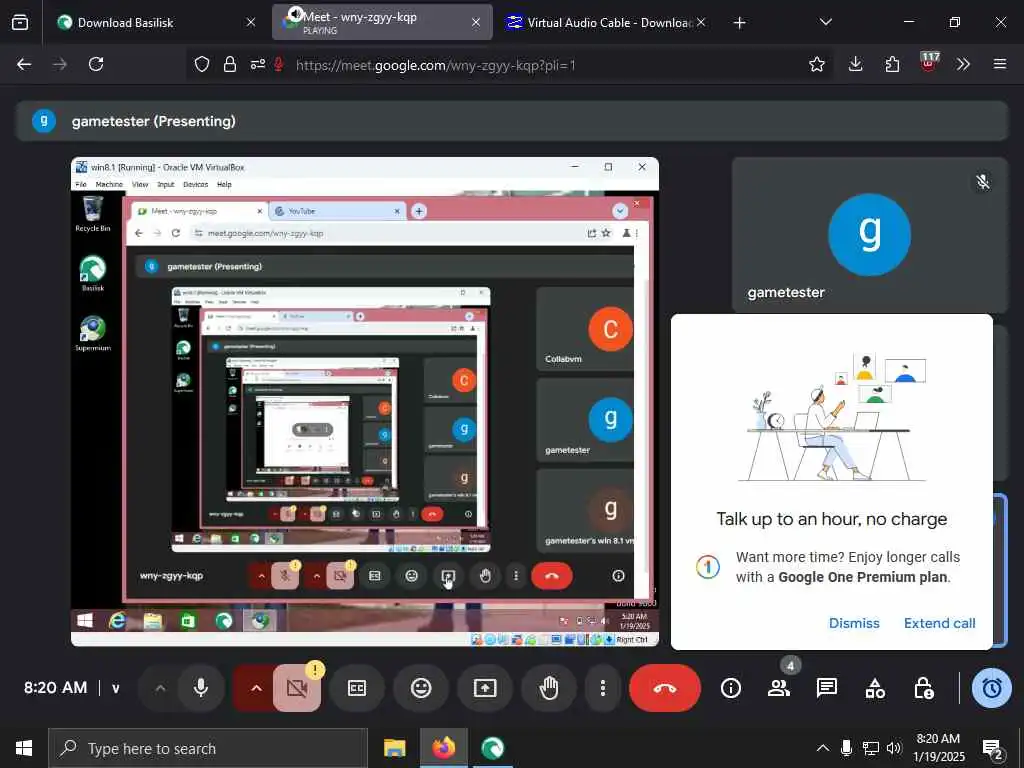Click the tracking protection shield icon
This screenshot has width=1024, height=768.
click(x=202, y=64)
